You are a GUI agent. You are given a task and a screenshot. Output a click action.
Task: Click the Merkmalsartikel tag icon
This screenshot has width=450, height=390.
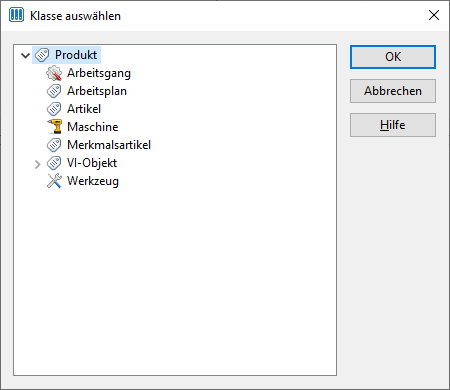click(x=54, y=145)
